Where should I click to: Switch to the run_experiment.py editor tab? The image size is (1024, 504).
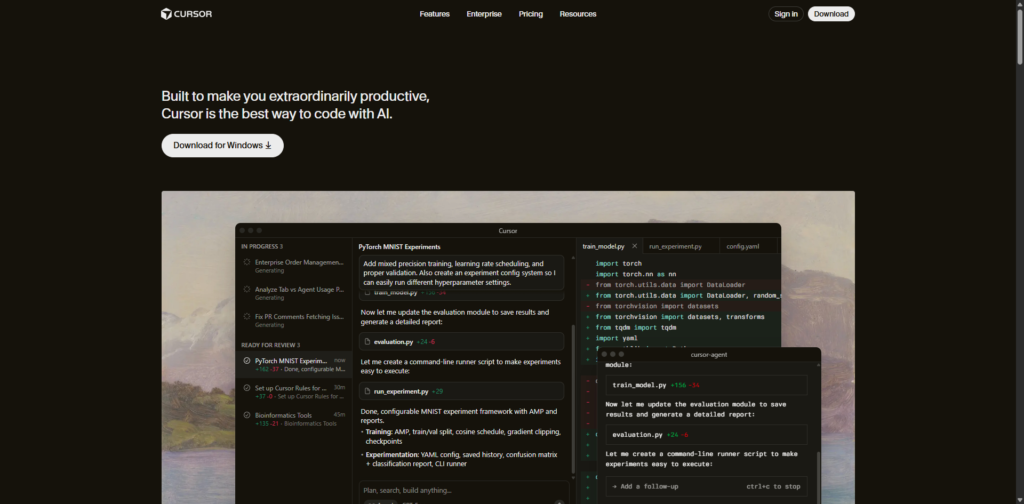click(x=675, y=246)
